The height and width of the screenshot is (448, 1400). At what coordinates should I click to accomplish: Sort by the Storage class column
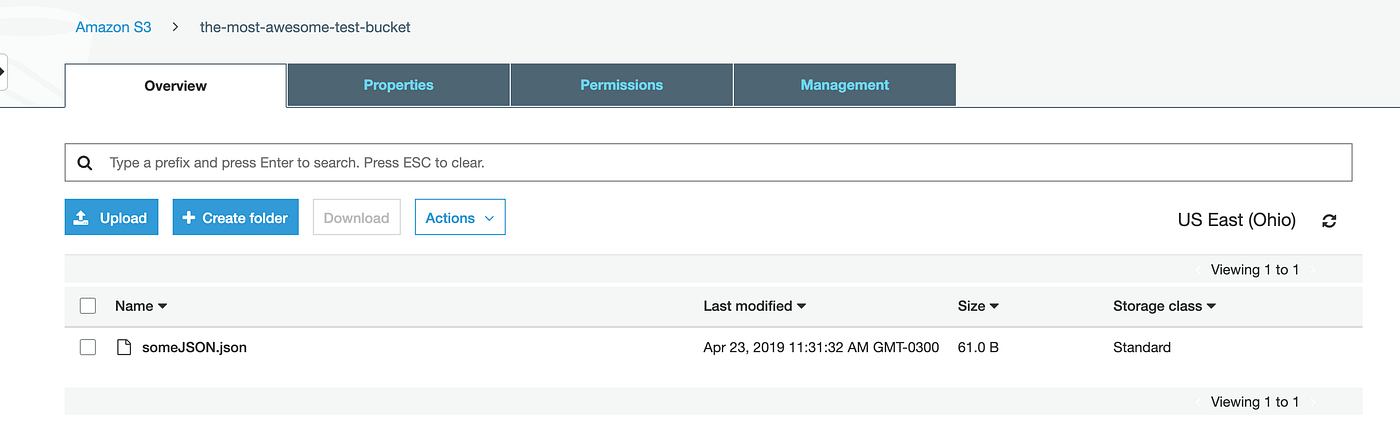(1164, 306)
